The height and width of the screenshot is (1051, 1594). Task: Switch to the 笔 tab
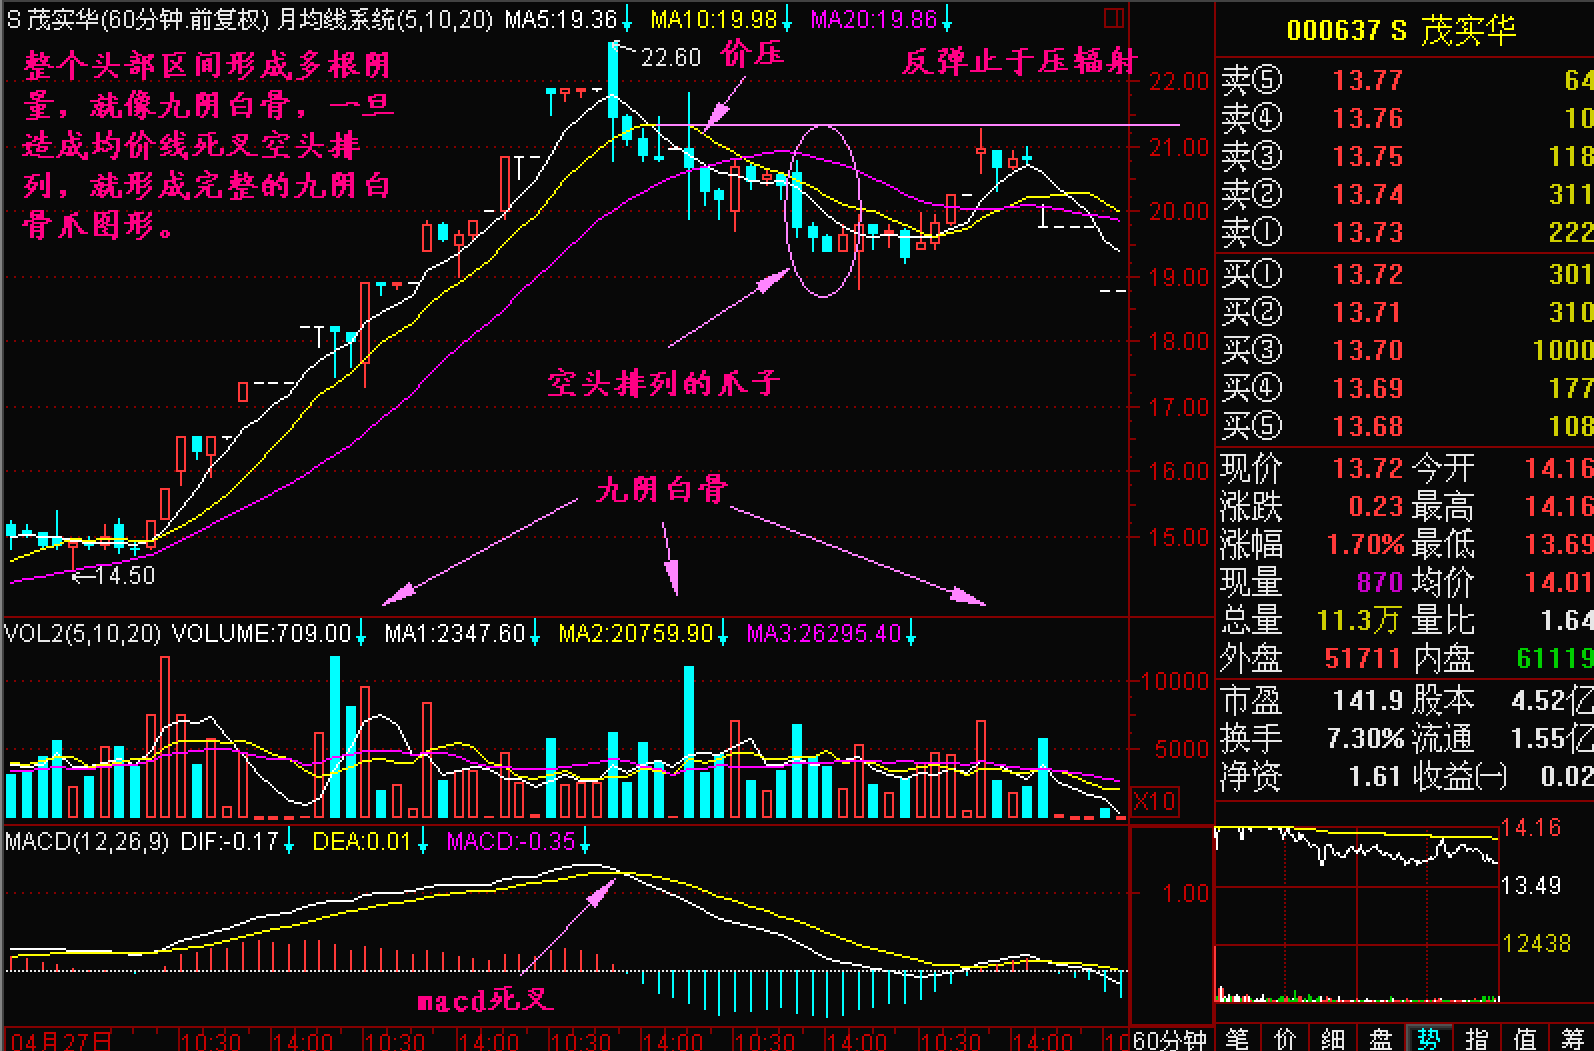click(1237, 1040)
